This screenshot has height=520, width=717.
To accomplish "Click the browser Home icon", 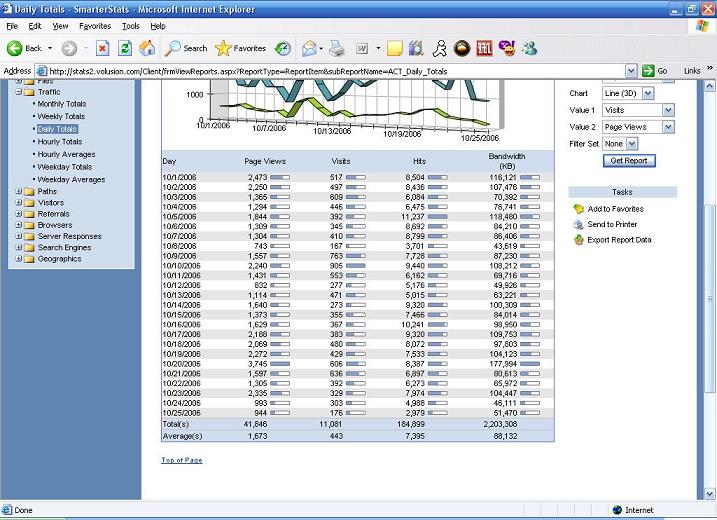I will point(147,48).
